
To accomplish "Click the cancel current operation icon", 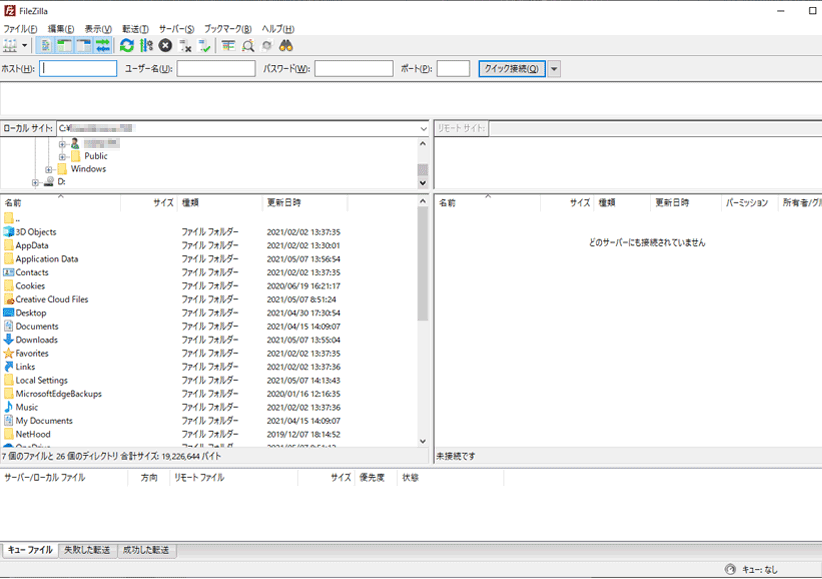I will pos(165,46).
